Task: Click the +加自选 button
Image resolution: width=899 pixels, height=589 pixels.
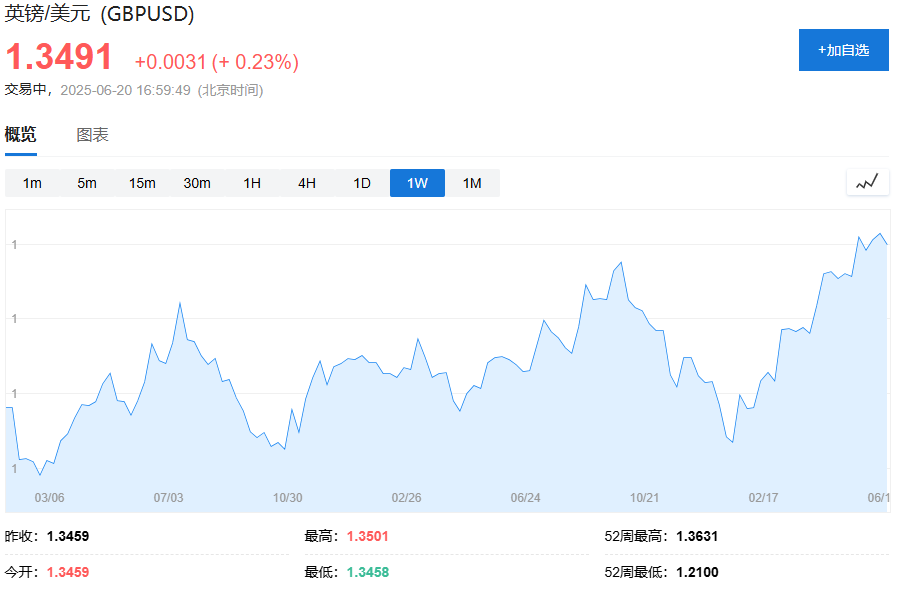Action: pos(843,50)
